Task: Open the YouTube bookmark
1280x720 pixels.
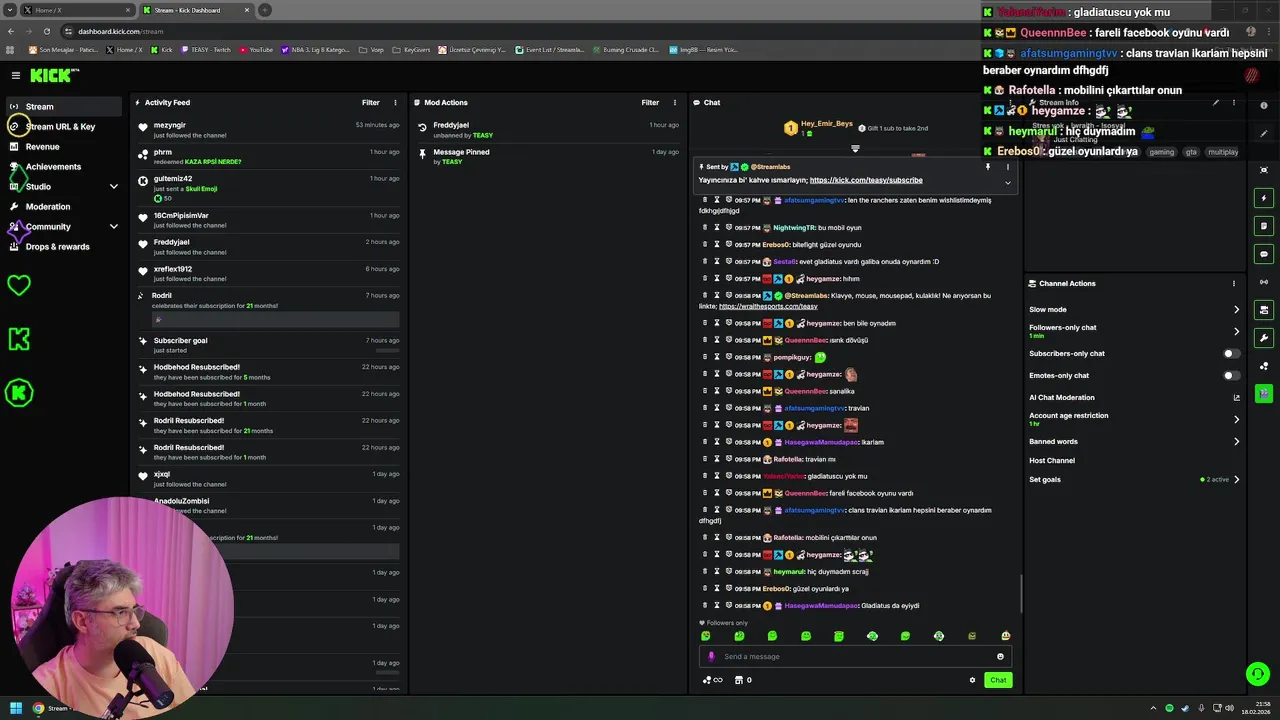Action: click(x=257, y=49)
